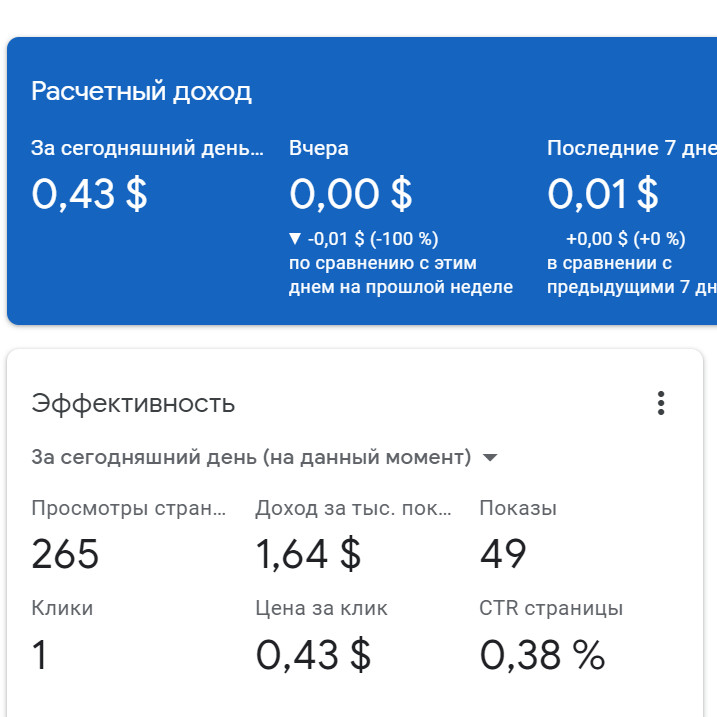Click the RPM value 1,64 $
717x717 pixels.
point(309,554)
